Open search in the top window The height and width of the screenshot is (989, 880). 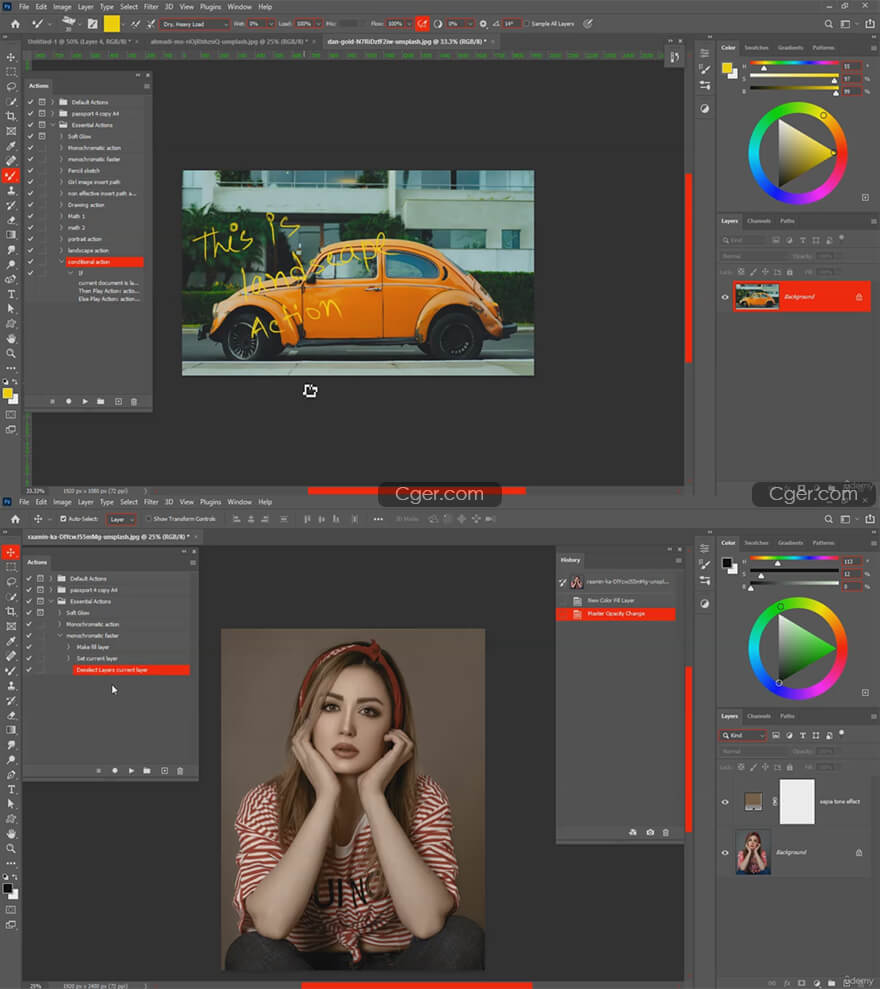point(828,24)
